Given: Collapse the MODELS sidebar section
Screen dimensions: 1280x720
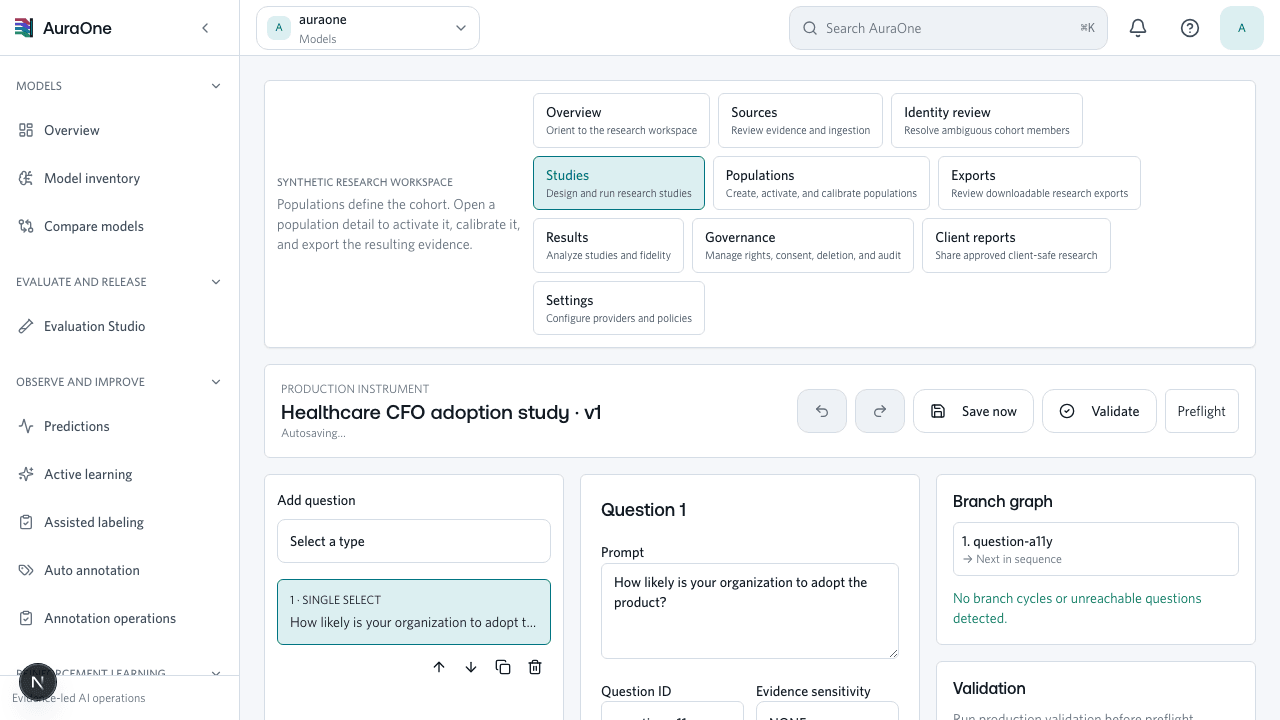Looking at the screenshot, I should click(216, 86).
